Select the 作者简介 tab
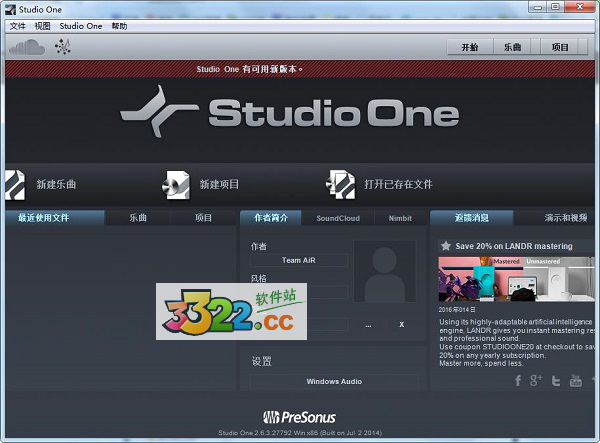Screen dimensions: 600x443 (271, 218)
